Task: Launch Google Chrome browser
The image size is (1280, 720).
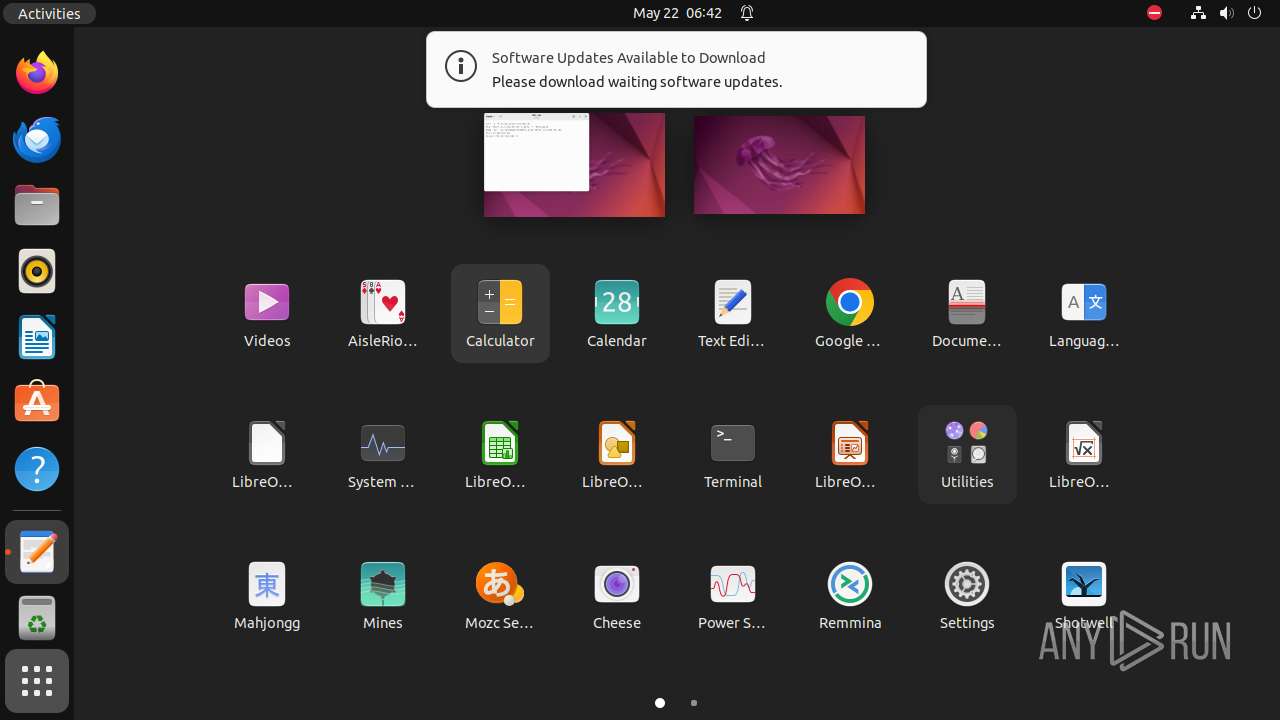Action: [850, 313]
